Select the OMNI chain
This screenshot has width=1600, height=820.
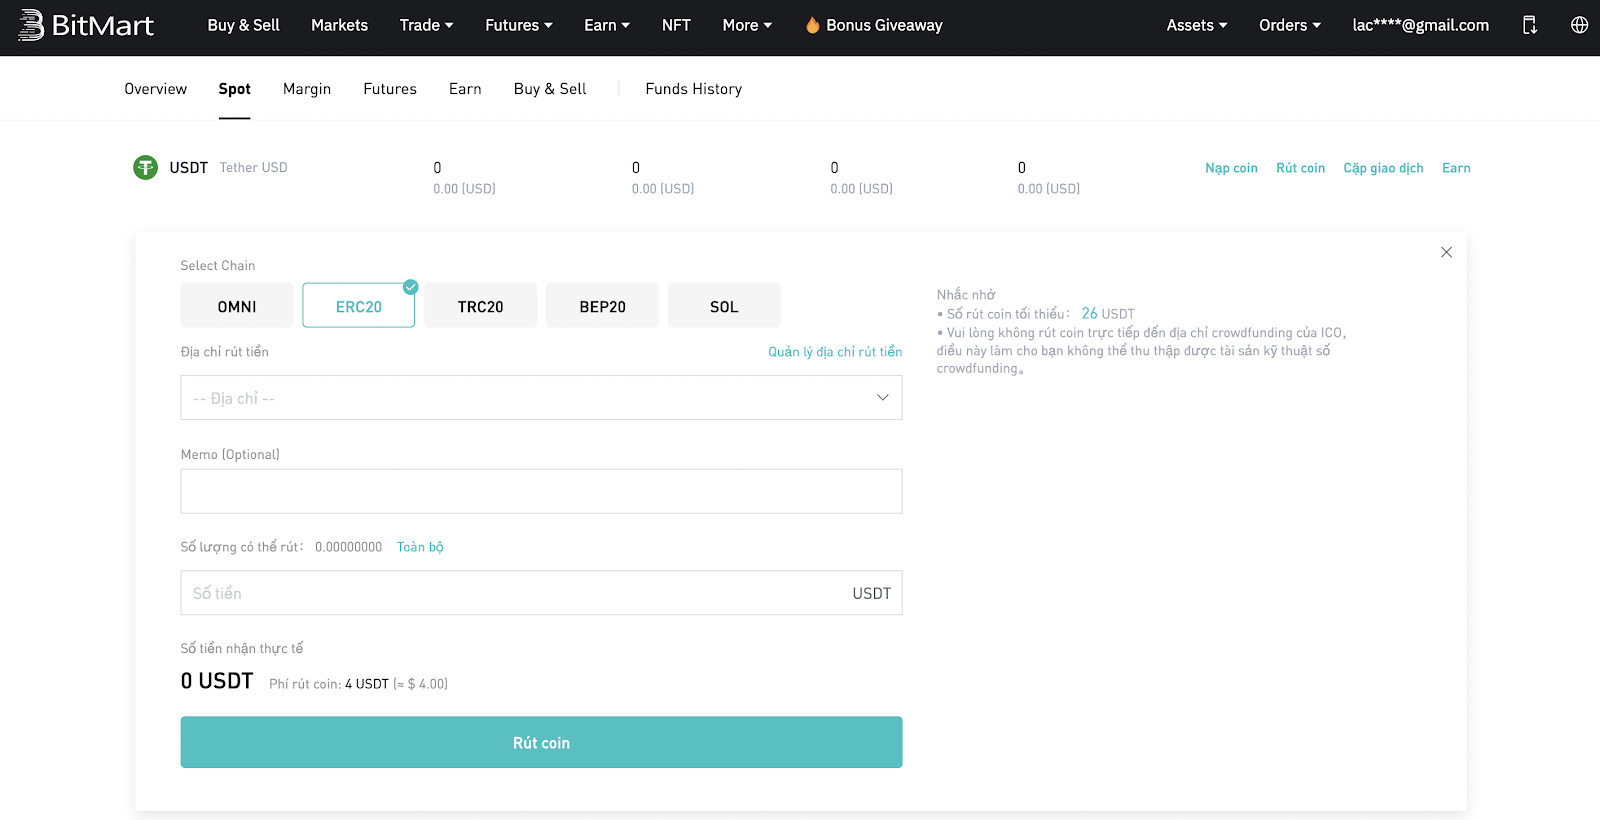point(237,306)
